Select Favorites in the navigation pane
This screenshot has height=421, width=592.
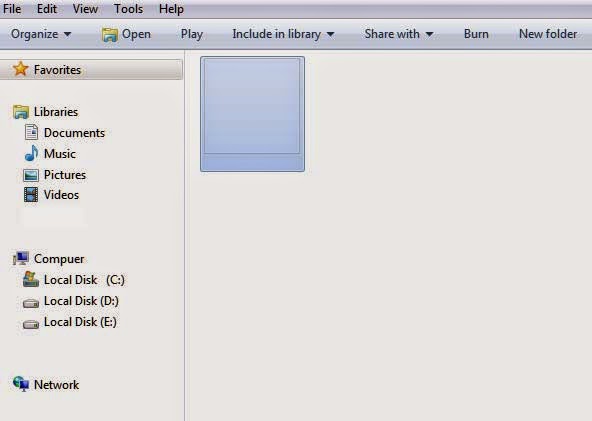(x=91, y=69)
